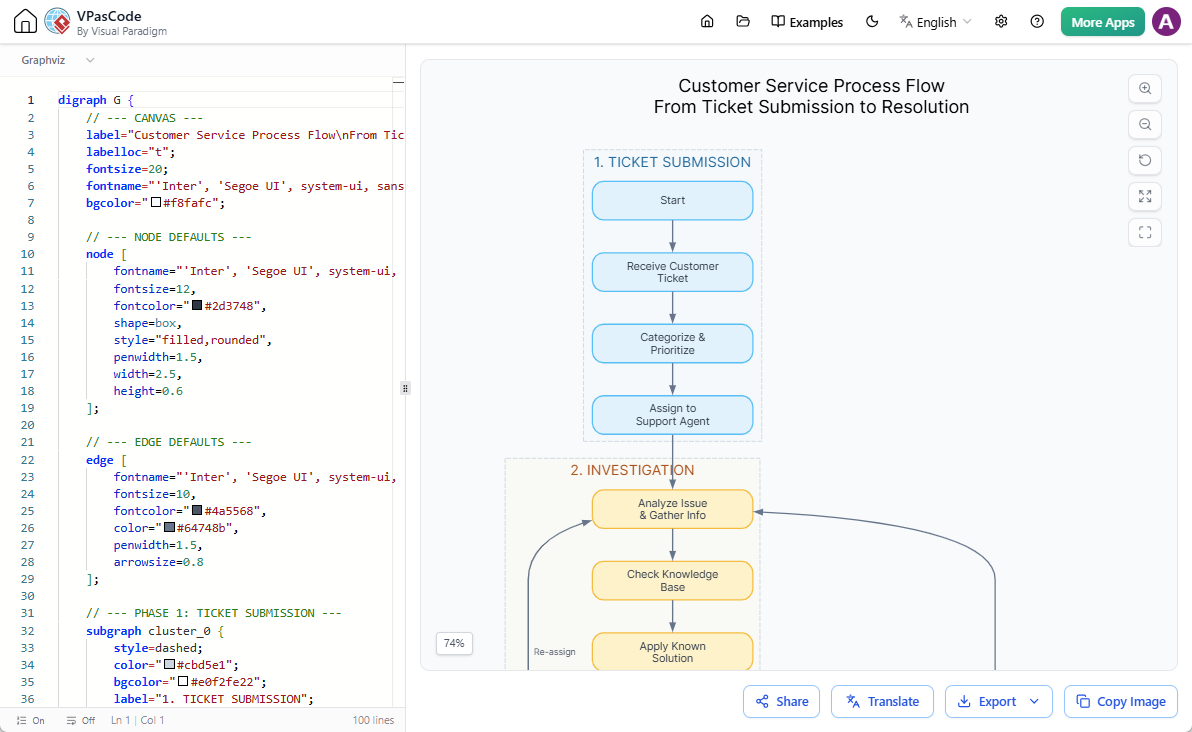Click the #2d3748 fontcolor swatch
This screenshot has width=1192, height=732.
click(197, 305)
